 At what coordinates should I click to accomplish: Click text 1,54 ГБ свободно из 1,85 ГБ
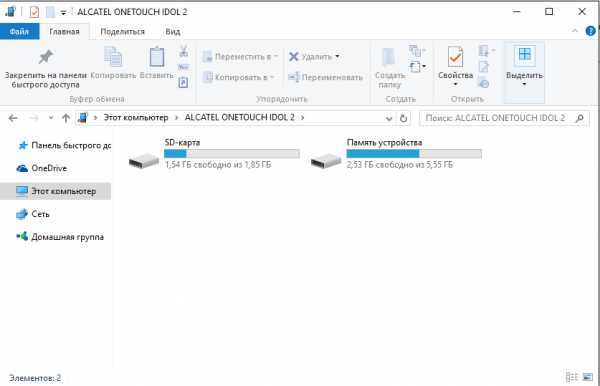pyautogui.click(x=218, y=165)
